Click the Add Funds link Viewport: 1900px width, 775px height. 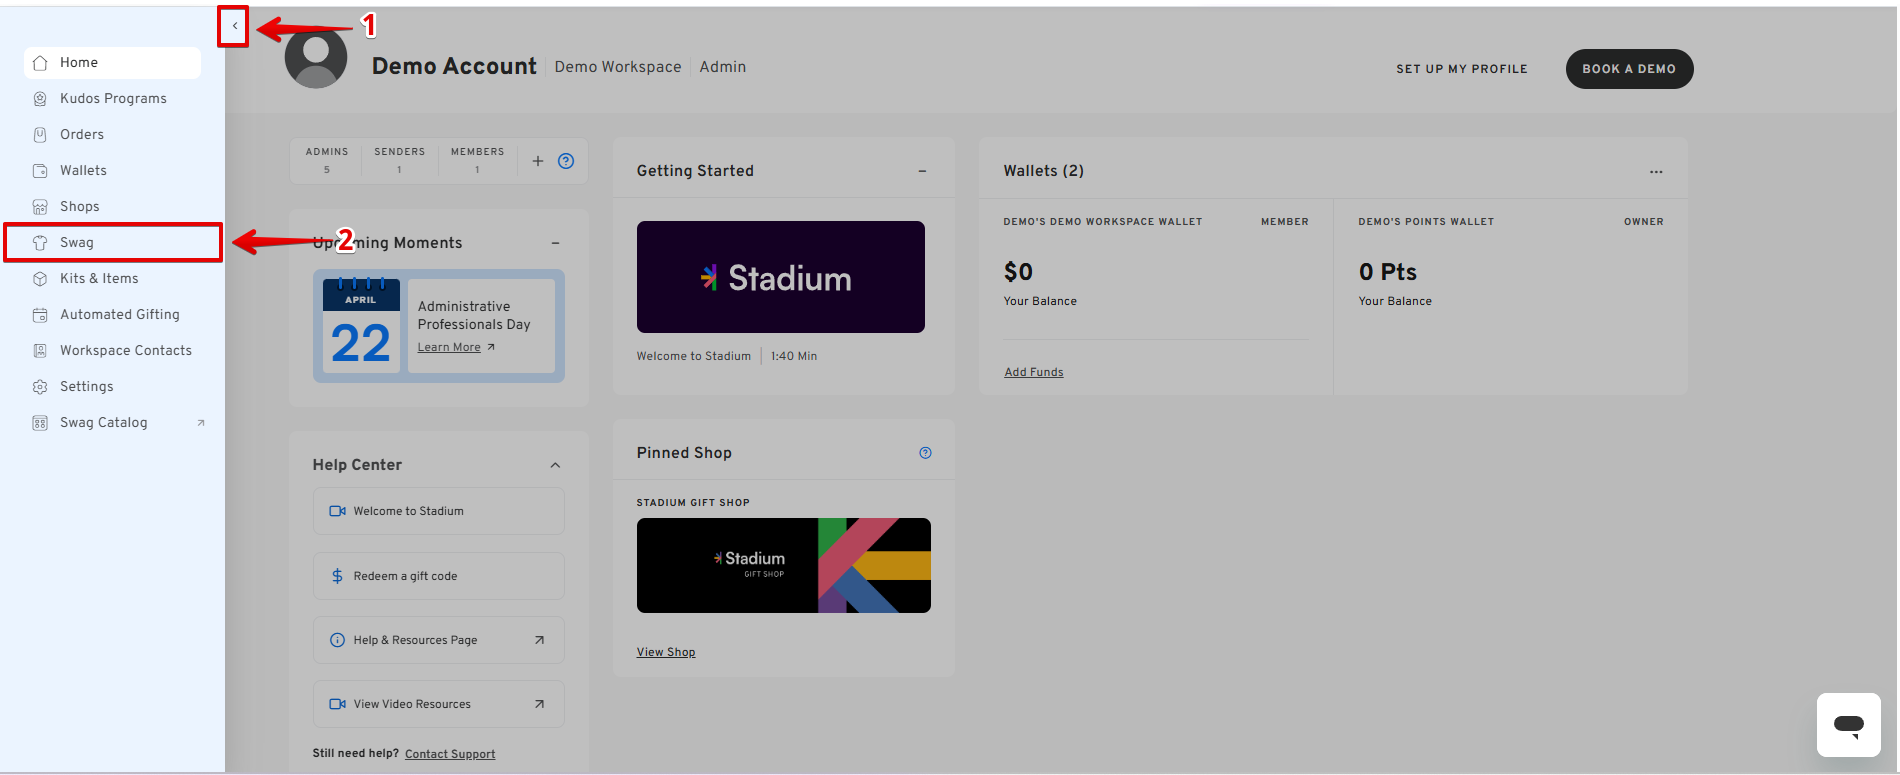point(1033,372)
